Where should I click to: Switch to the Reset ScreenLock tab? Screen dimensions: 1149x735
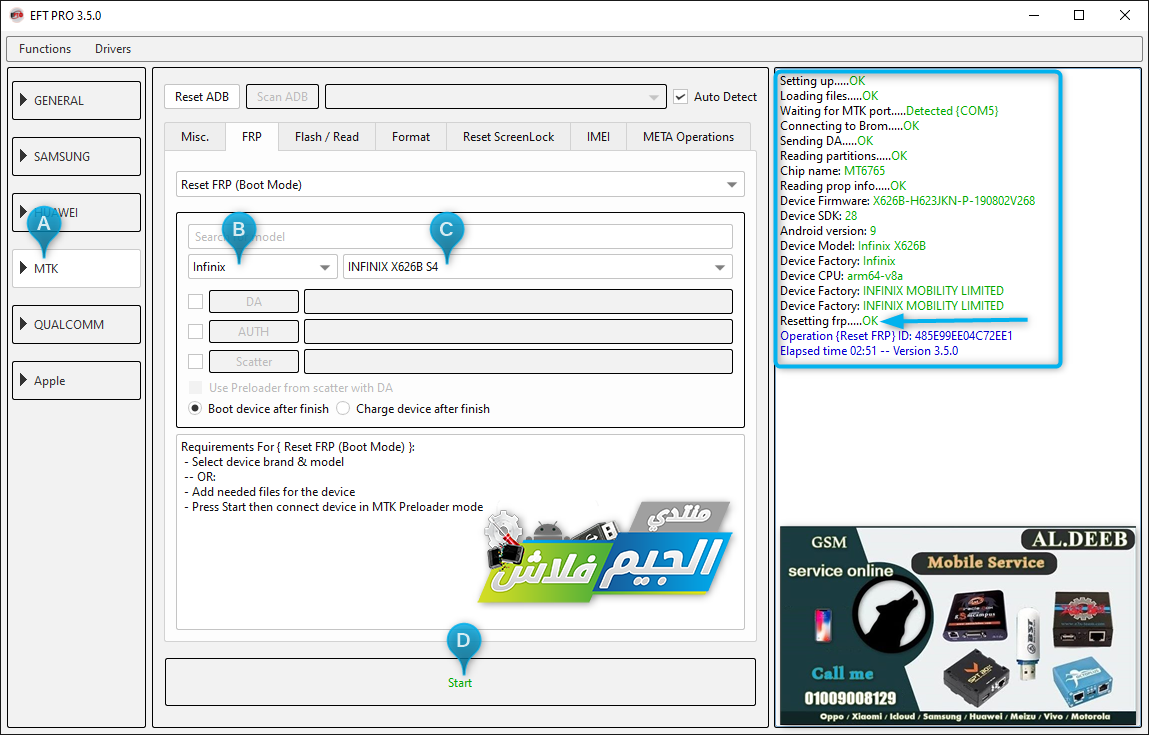click(x=508, y=137)
